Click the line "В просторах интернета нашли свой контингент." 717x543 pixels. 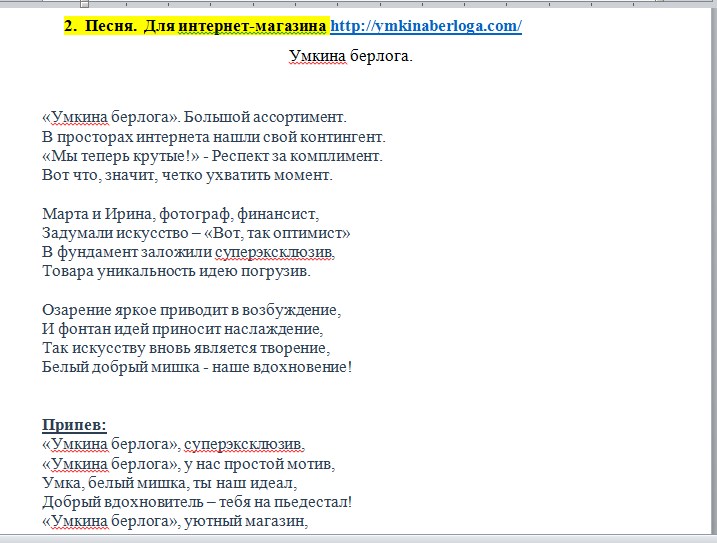click(214, 137)
